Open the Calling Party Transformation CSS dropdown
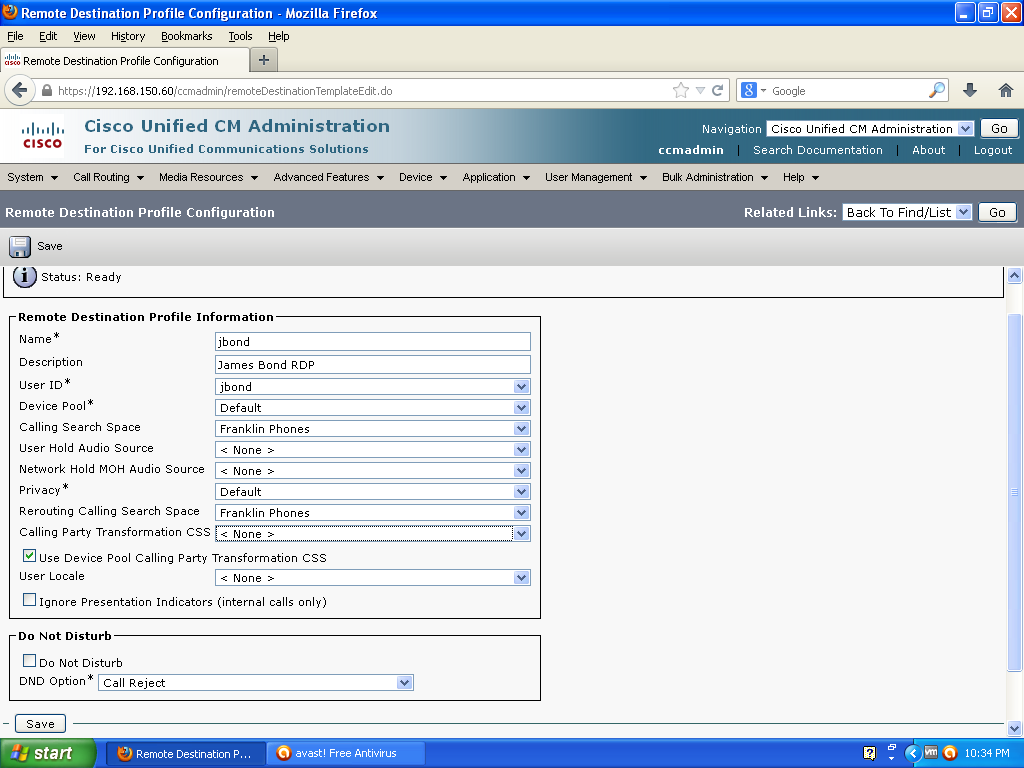1024x768 pixels. tap(372, 534)
